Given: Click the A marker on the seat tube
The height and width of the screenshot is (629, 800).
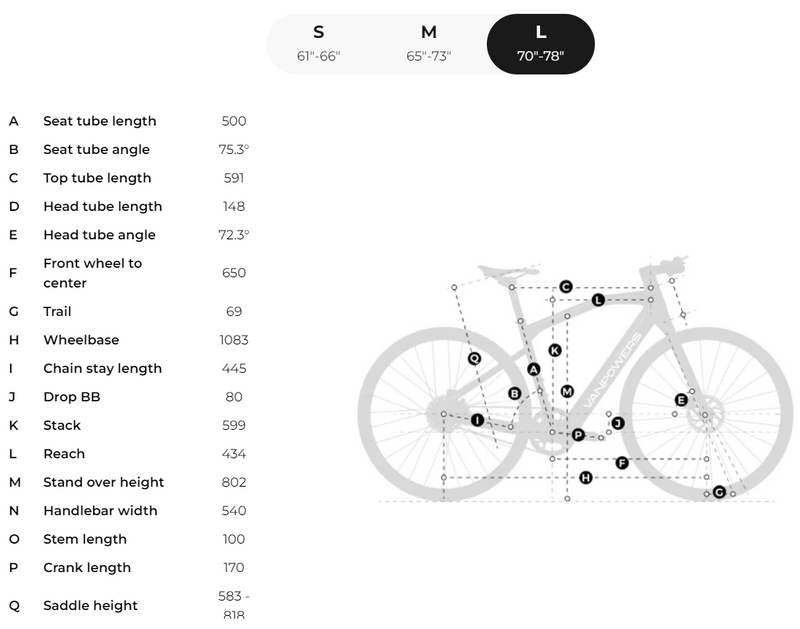Looking at the screenshot, I should [x=533, y=369].
